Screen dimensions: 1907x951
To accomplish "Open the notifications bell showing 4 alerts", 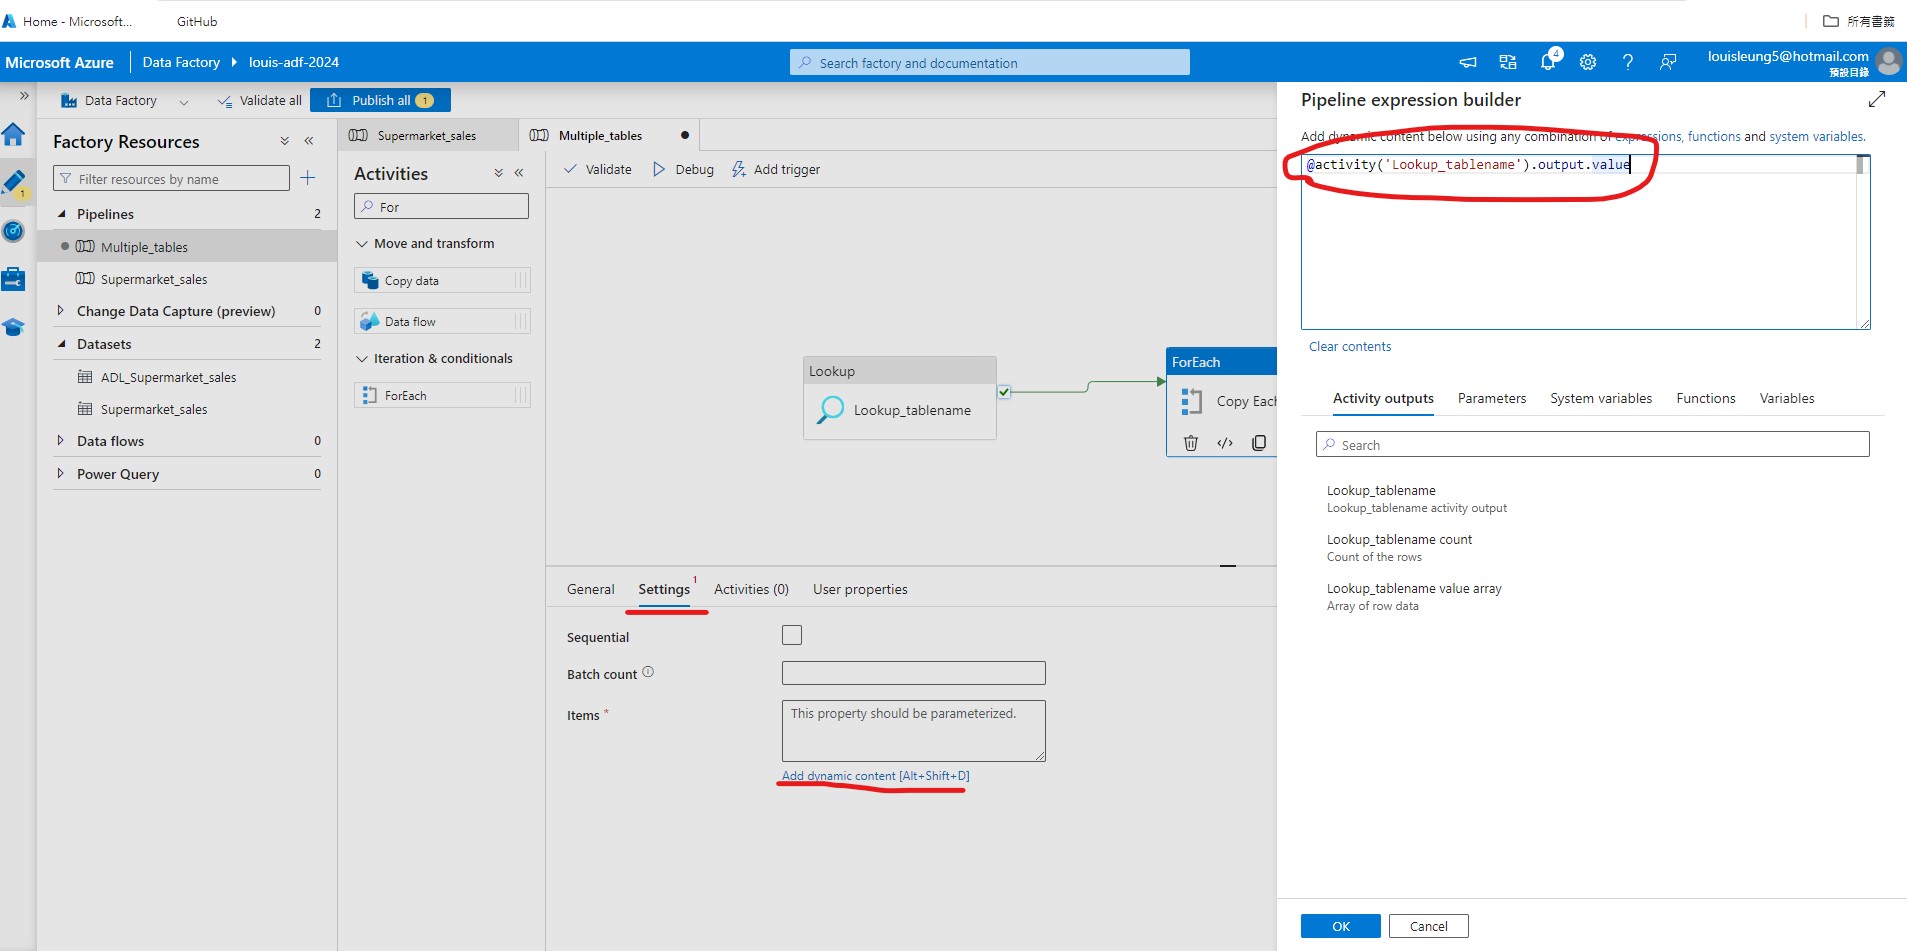I will coord(1548,62).
